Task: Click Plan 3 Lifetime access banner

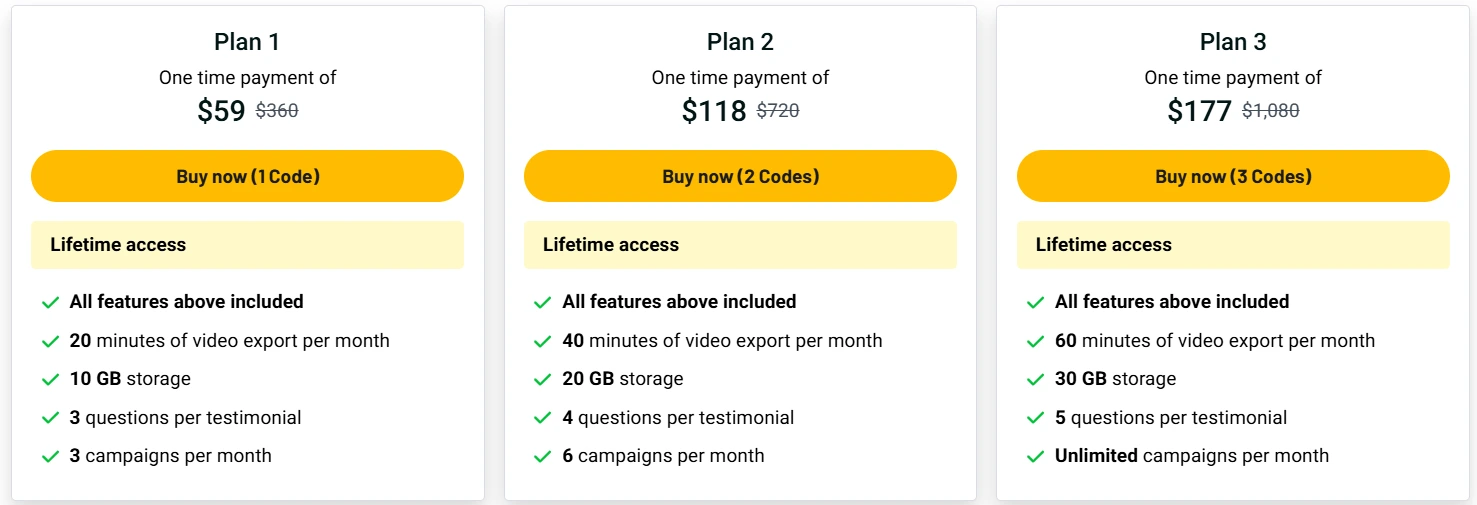Action: point(1233,245)
